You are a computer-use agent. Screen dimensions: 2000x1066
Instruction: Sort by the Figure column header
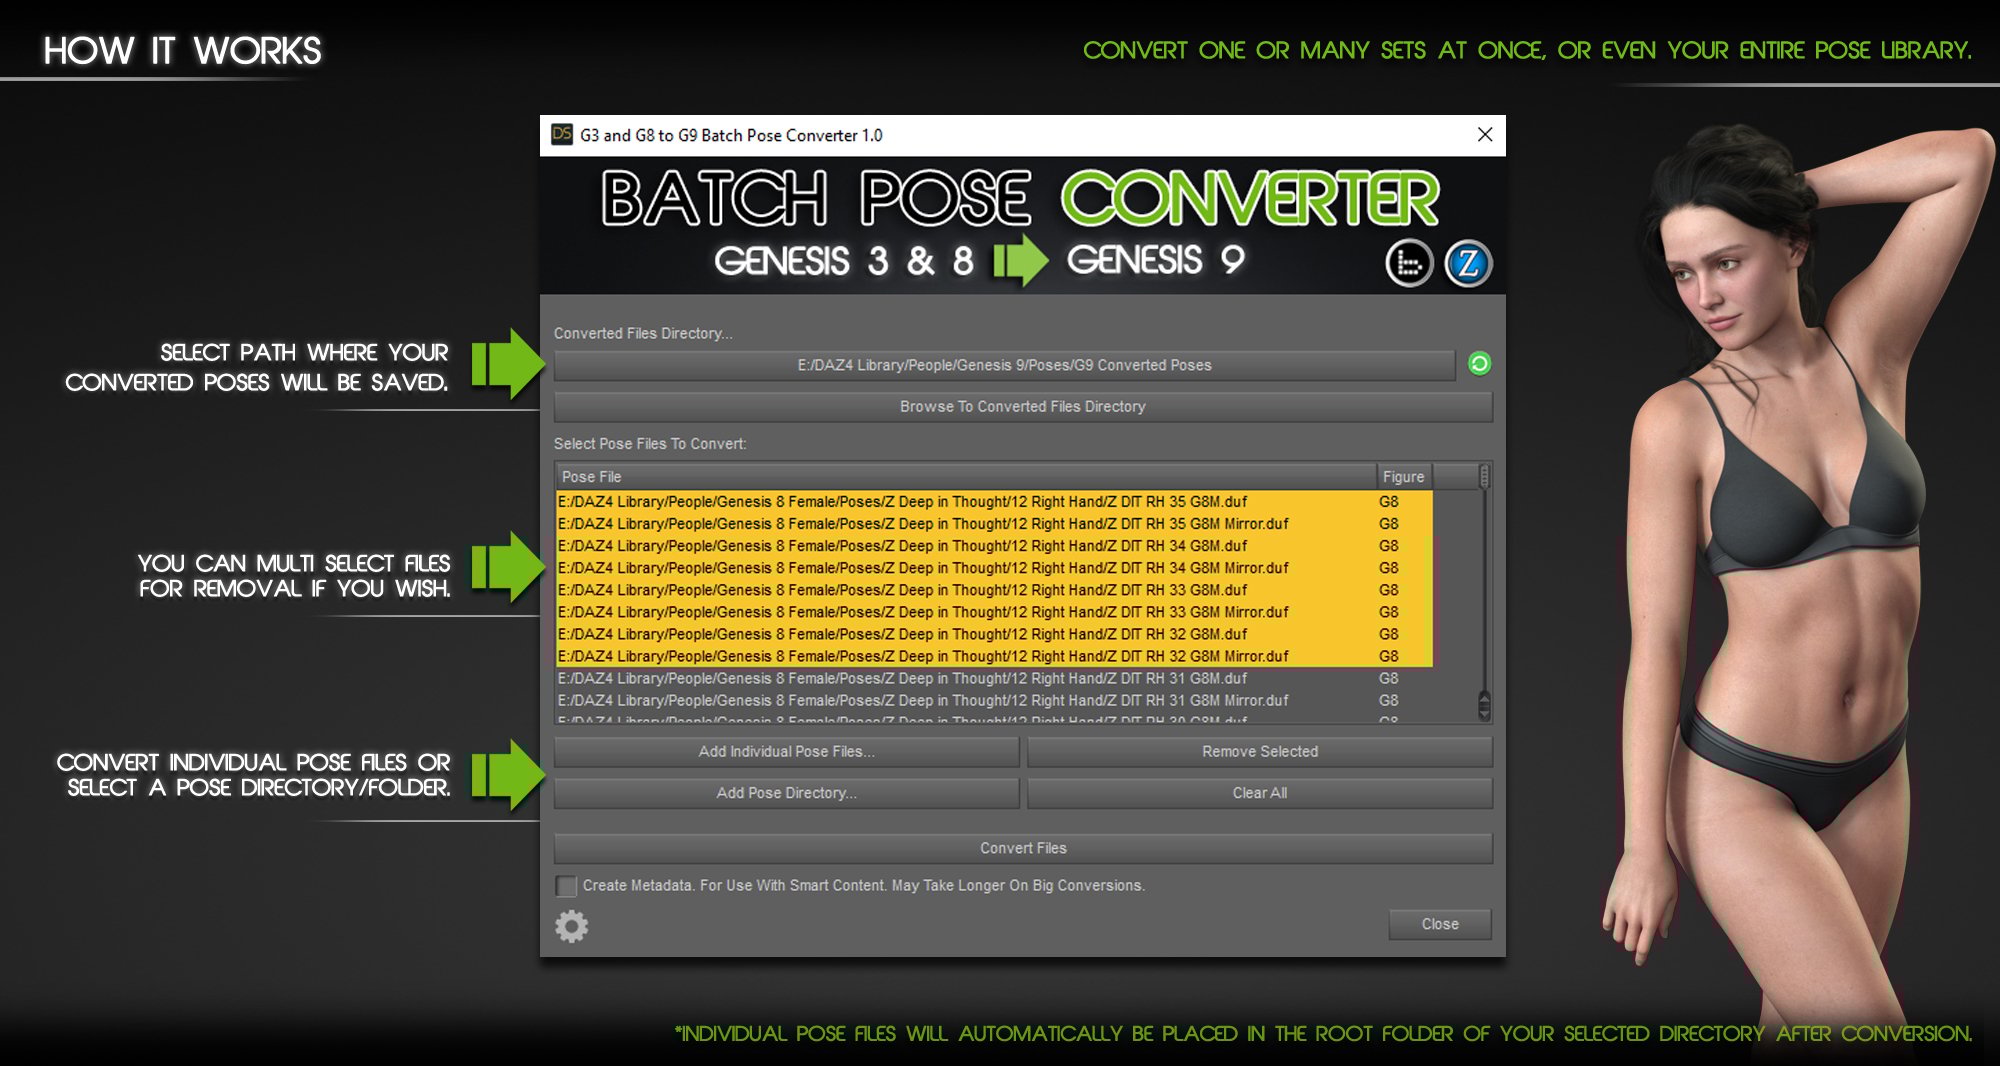tap(1403, 477)
